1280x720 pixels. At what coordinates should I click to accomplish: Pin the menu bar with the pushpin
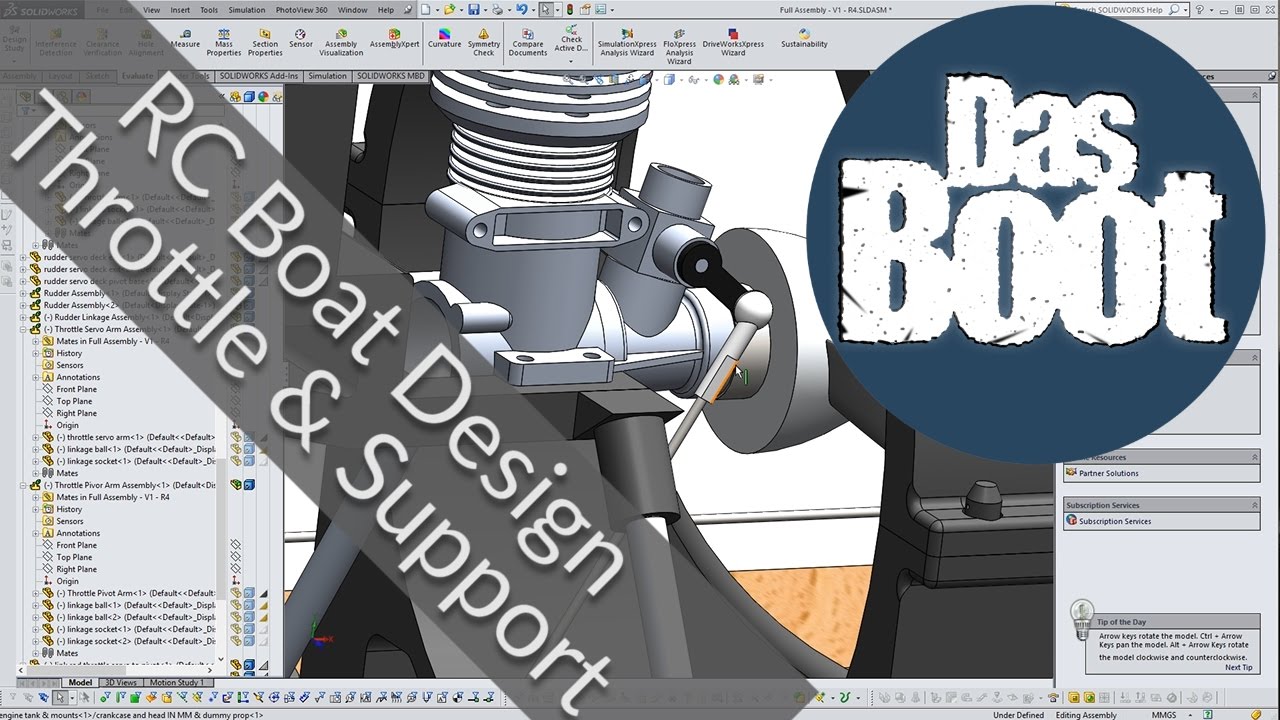coord(407,9)
